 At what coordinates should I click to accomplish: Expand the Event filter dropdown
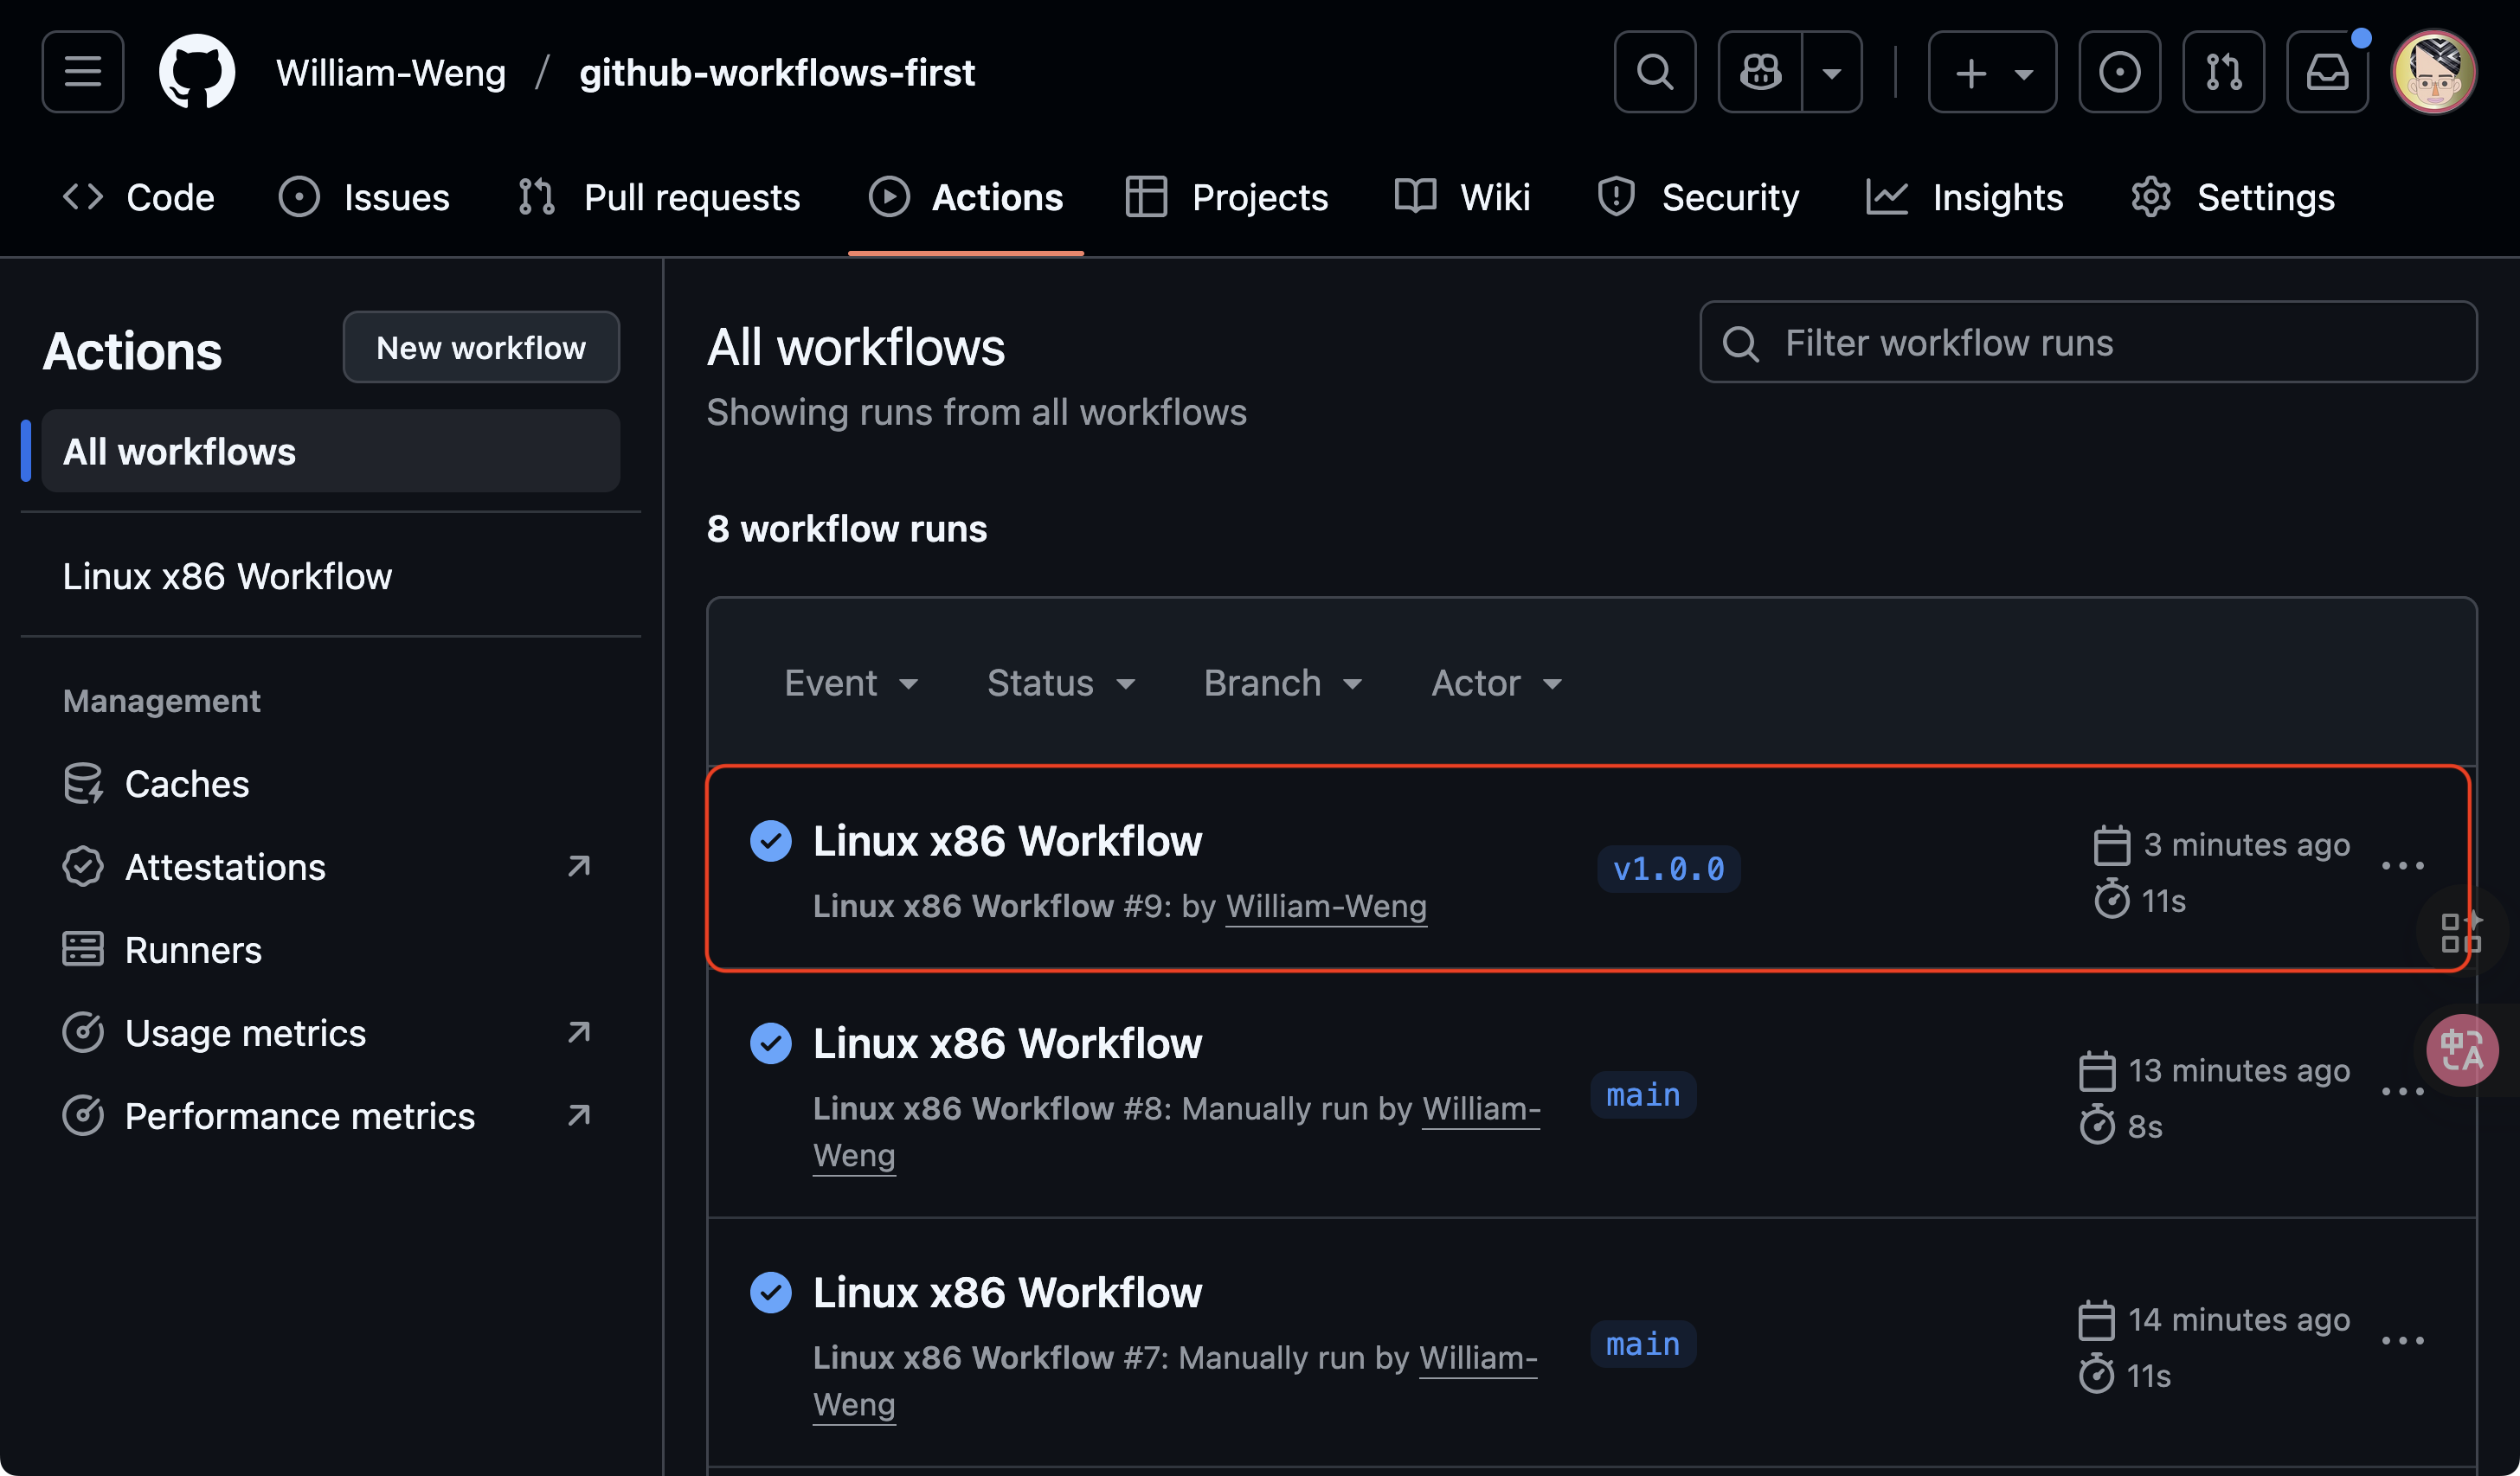click(x=850, y=684)
